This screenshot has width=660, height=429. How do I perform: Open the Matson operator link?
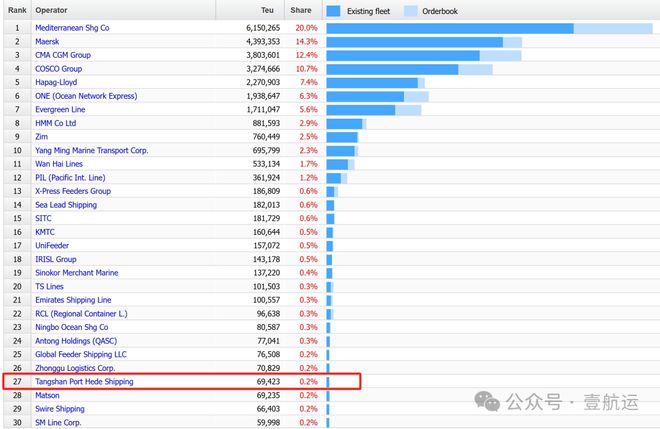click(48, 395)
